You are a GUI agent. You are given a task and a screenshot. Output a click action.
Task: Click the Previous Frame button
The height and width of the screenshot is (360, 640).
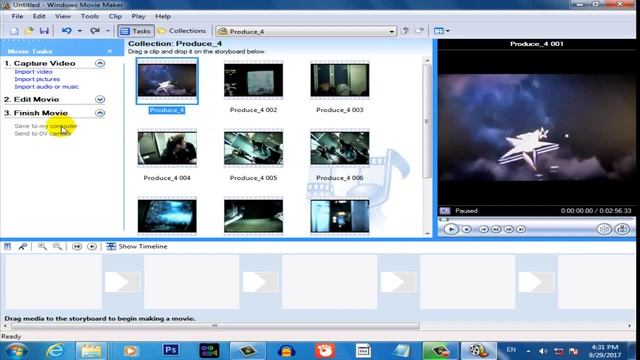coord(496,229)
